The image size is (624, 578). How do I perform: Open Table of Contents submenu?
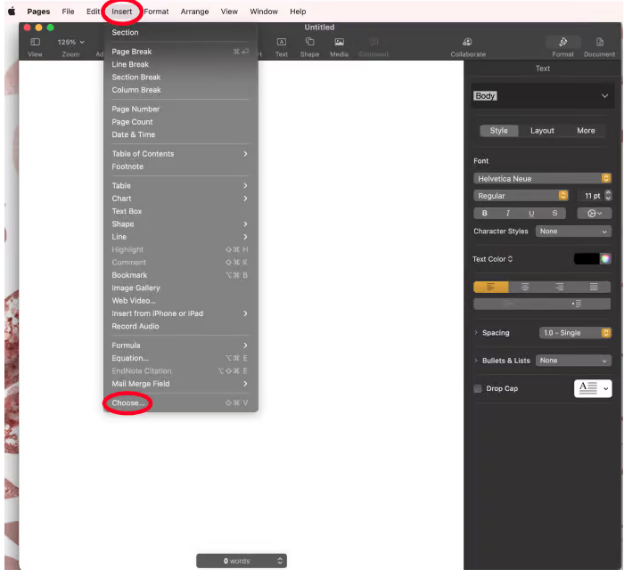click(179, 154)
